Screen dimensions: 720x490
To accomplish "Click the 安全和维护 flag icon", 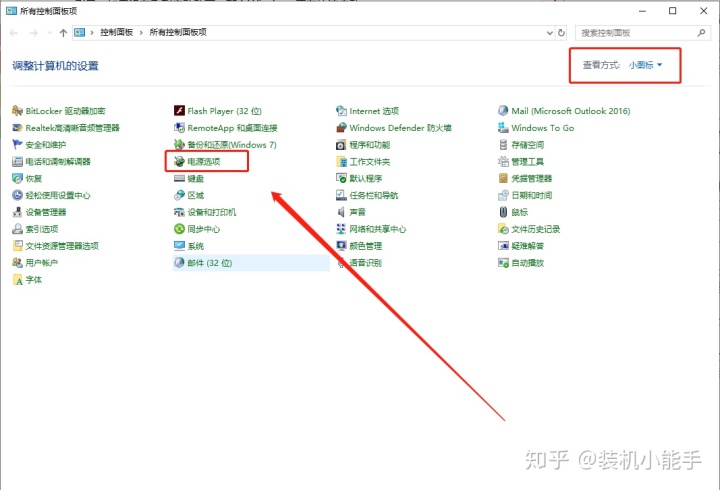I will (x=17, y=145).
